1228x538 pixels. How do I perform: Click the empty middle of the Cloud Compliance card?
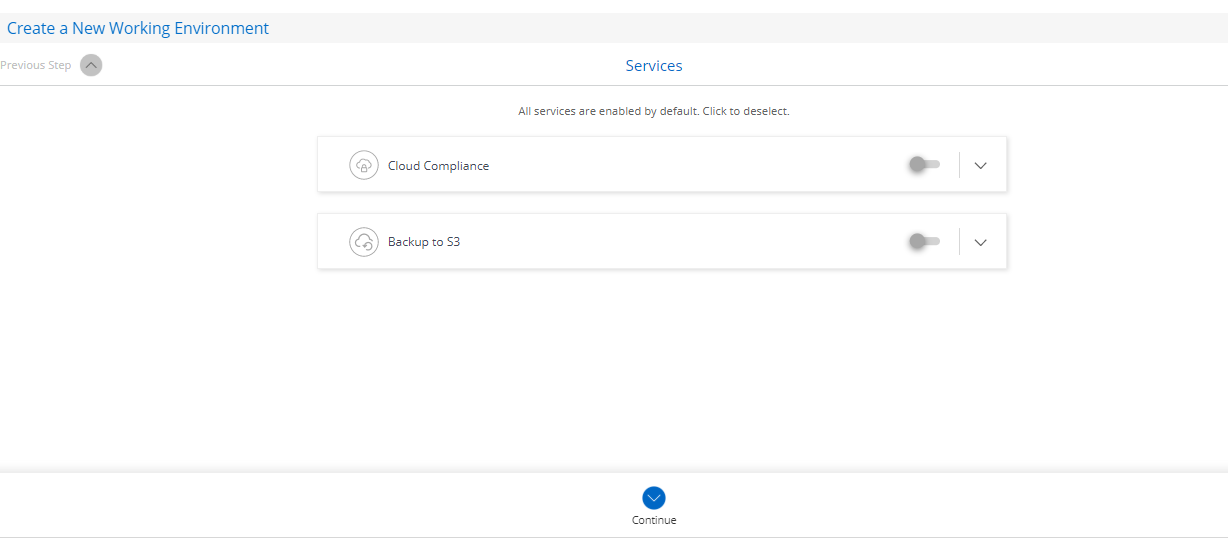[x=690, y=165]
